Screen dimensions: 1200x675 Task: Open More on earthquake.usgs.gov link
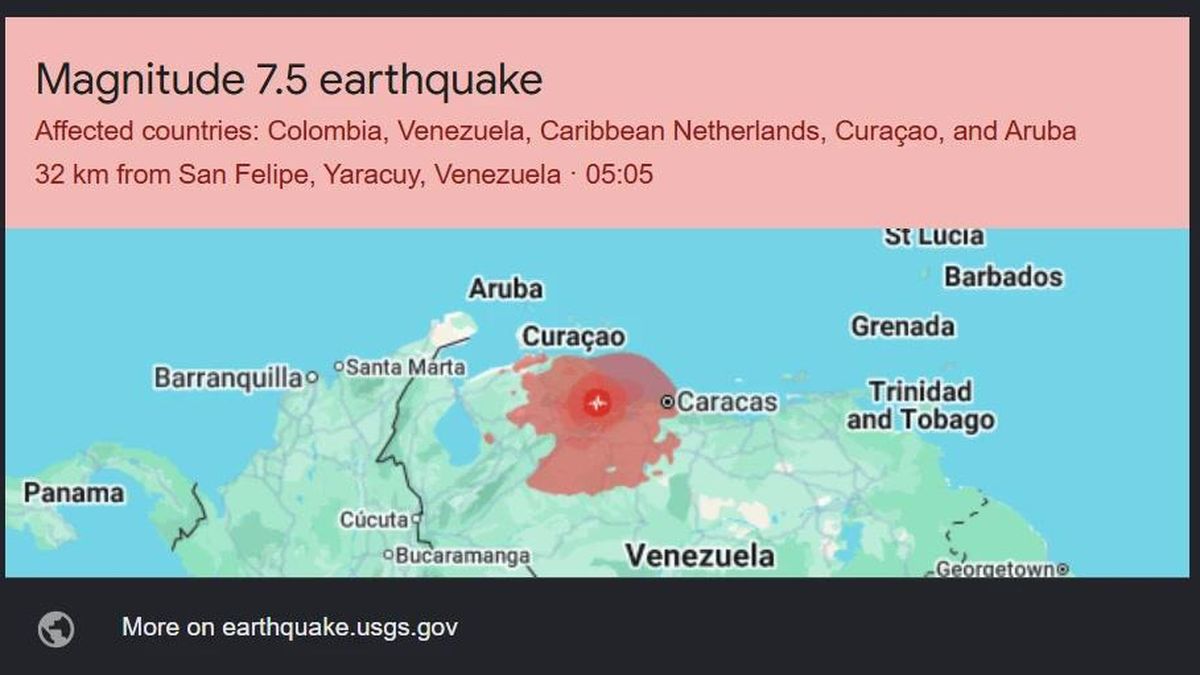point(290,628)
